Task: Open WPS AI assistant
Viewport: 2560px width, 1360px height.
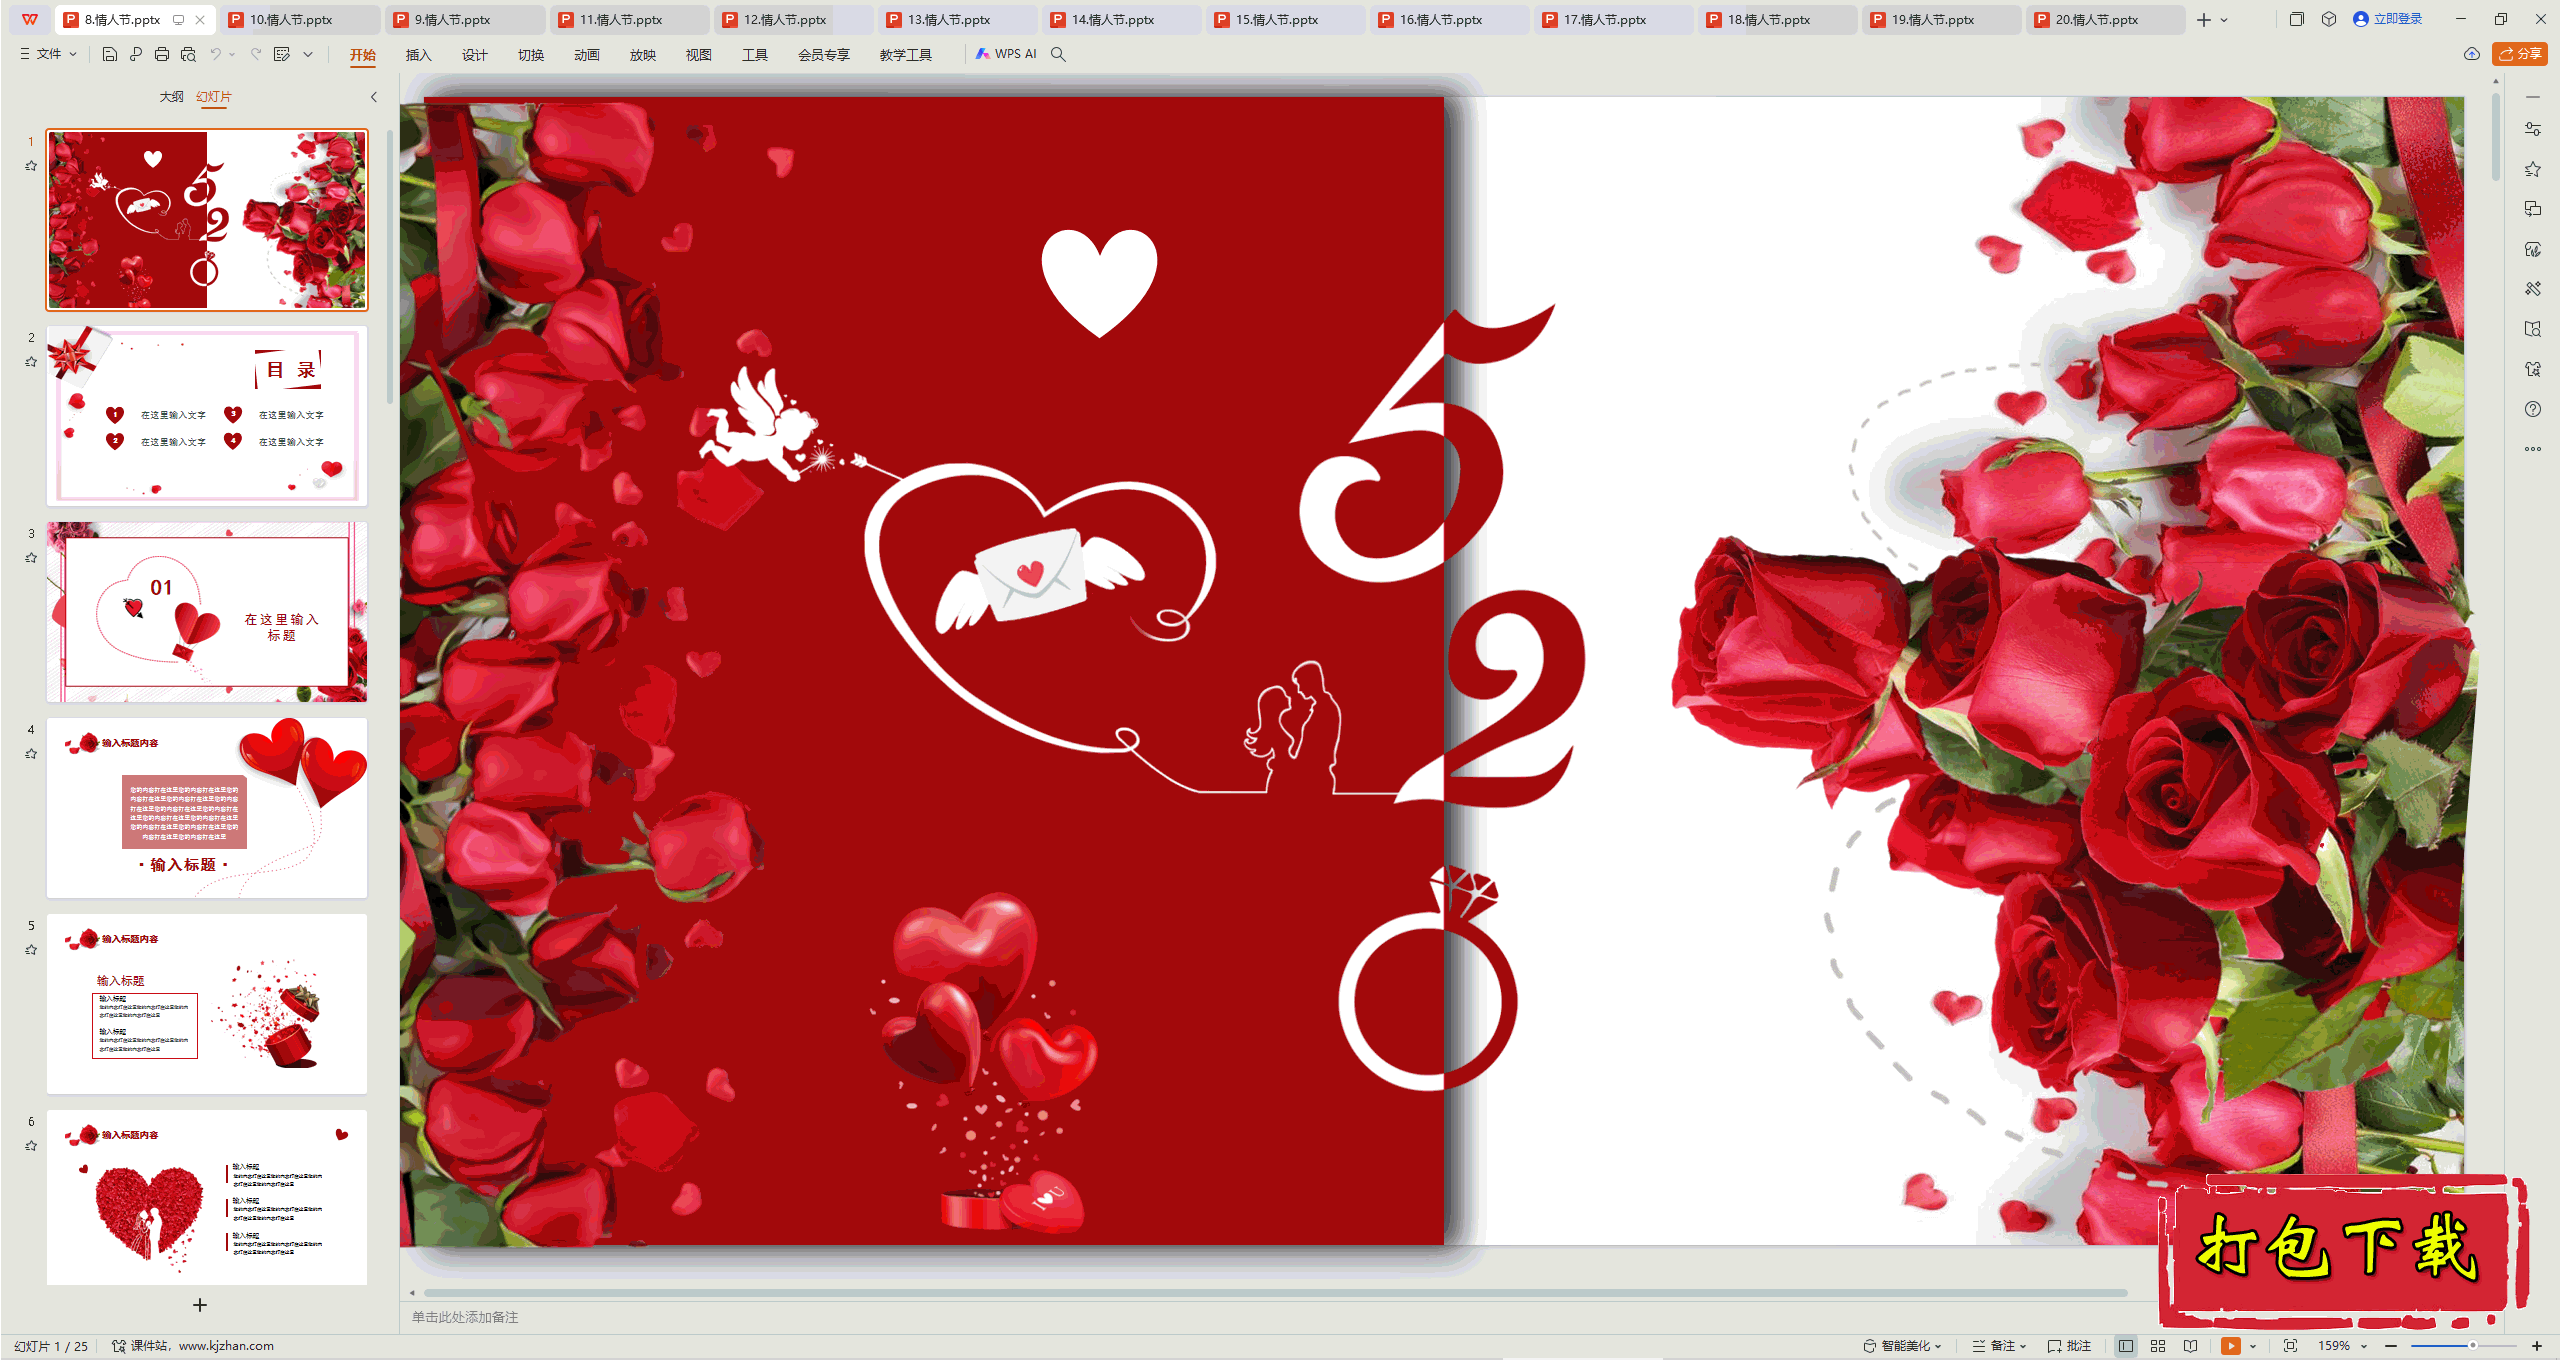Action: click(x=1006, y=54)
